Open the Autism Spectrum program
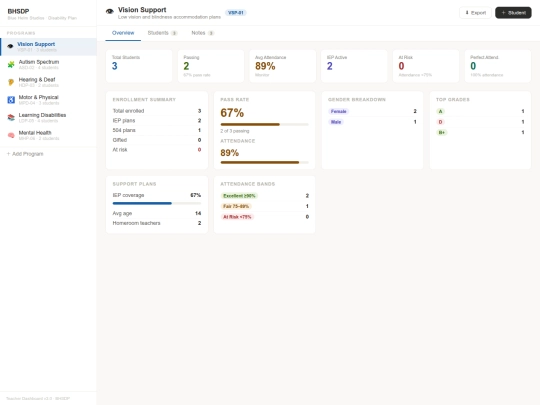This screenshot has height=405, width=540. point(48,64)
